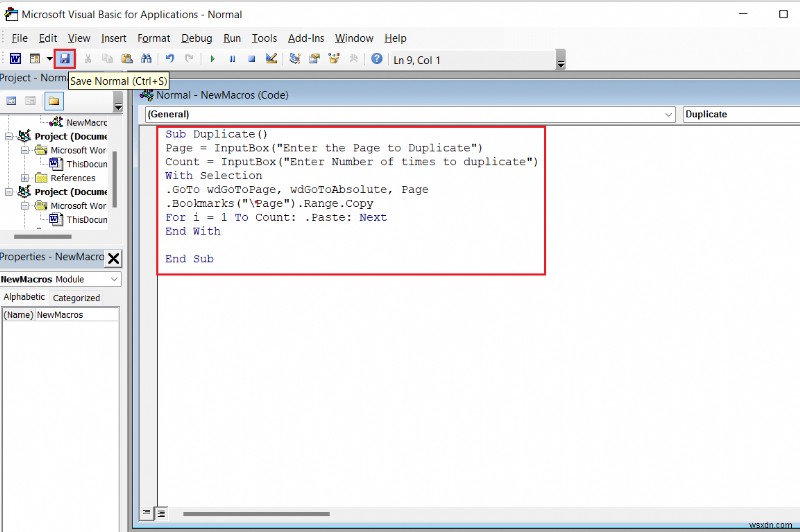The height and width of the screenshot is (532, 800).
Task: Open the Insert object dropdown arrow beside UserForm icon
Action: [49, 59]
